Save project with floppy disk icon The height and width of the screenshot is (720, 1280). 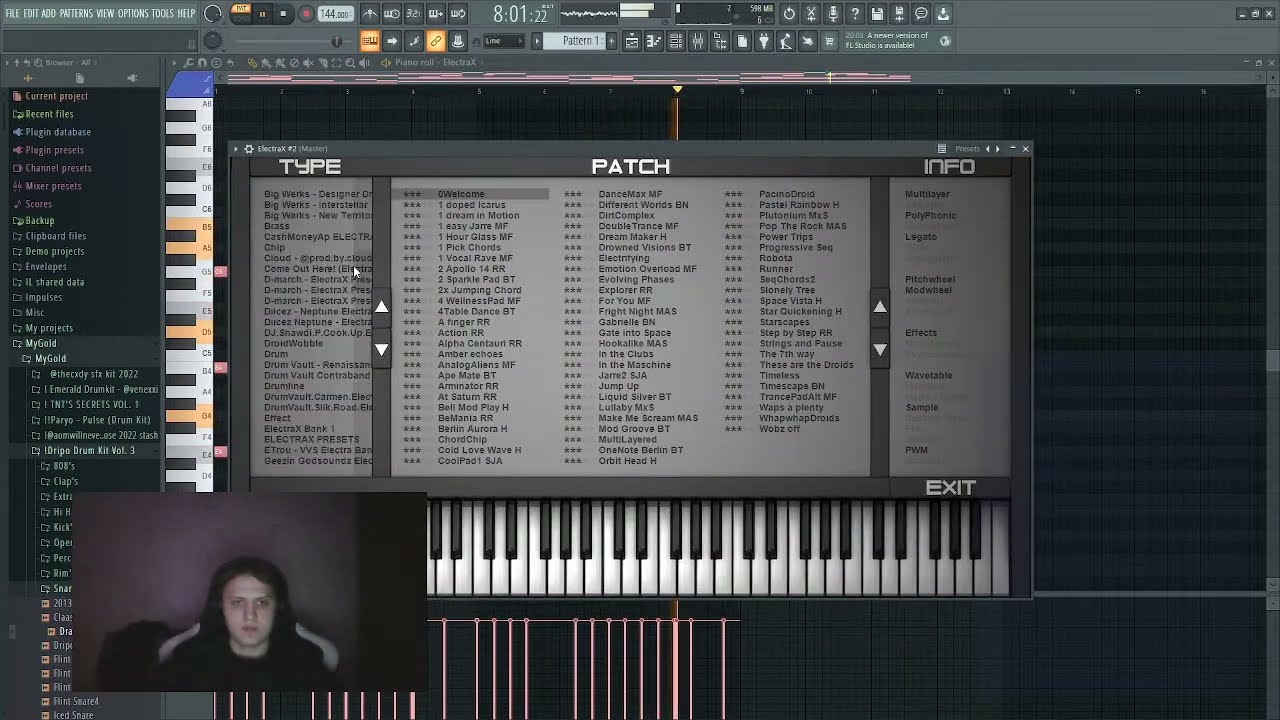[x=877, y=14]
